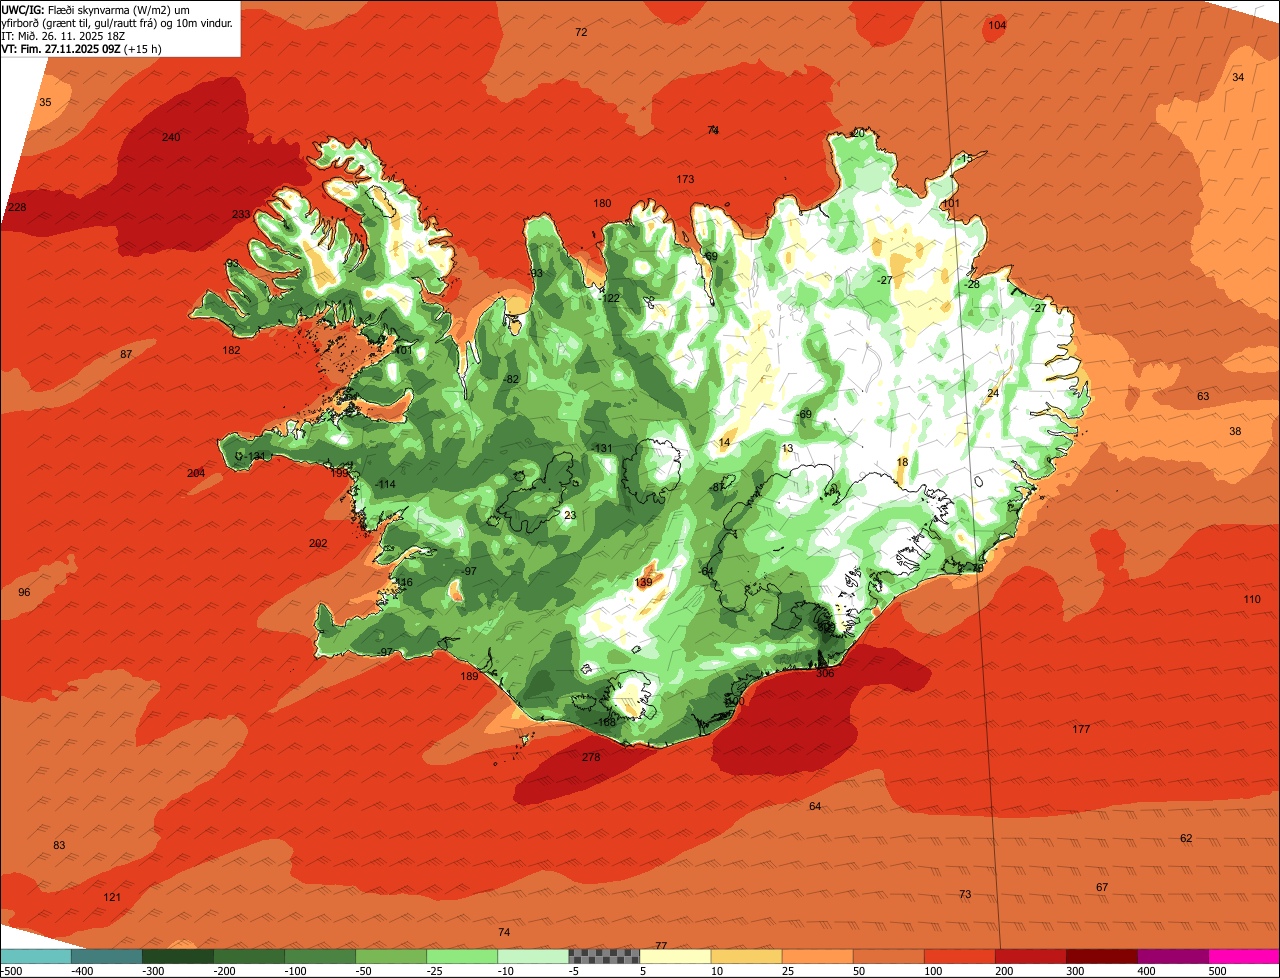
Task: Select the orange 25 to 50 legend swatch
Action: (x=817, y=956)
